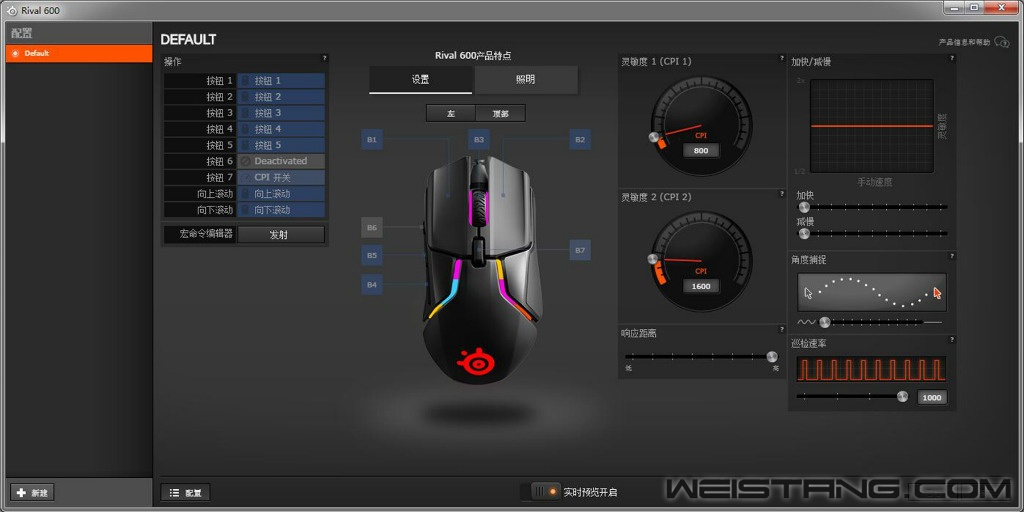This screenshot has width=1024, height=512.
Task: Open the 按钮 3 action assignment dropdown
Action: [x=281, y=113]
